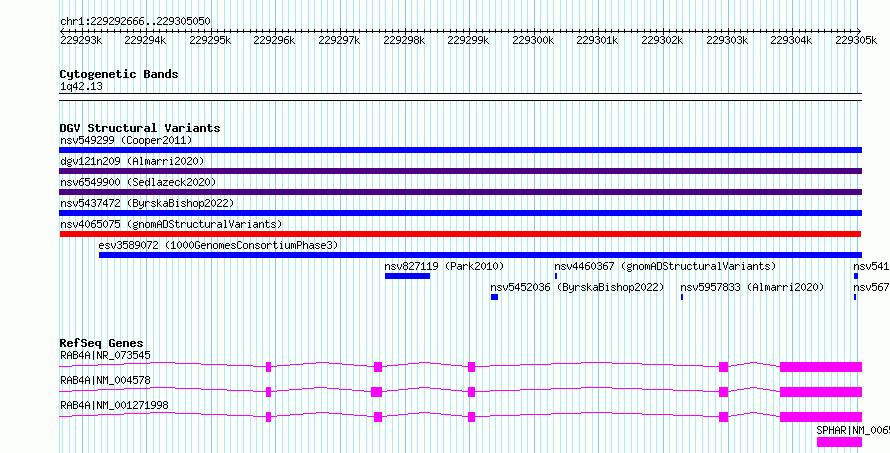The width and height of the screenshot is (890, 453).
Task: Click the RAB4A|NR_073545 transcript label
Action: tap(105, 356)
